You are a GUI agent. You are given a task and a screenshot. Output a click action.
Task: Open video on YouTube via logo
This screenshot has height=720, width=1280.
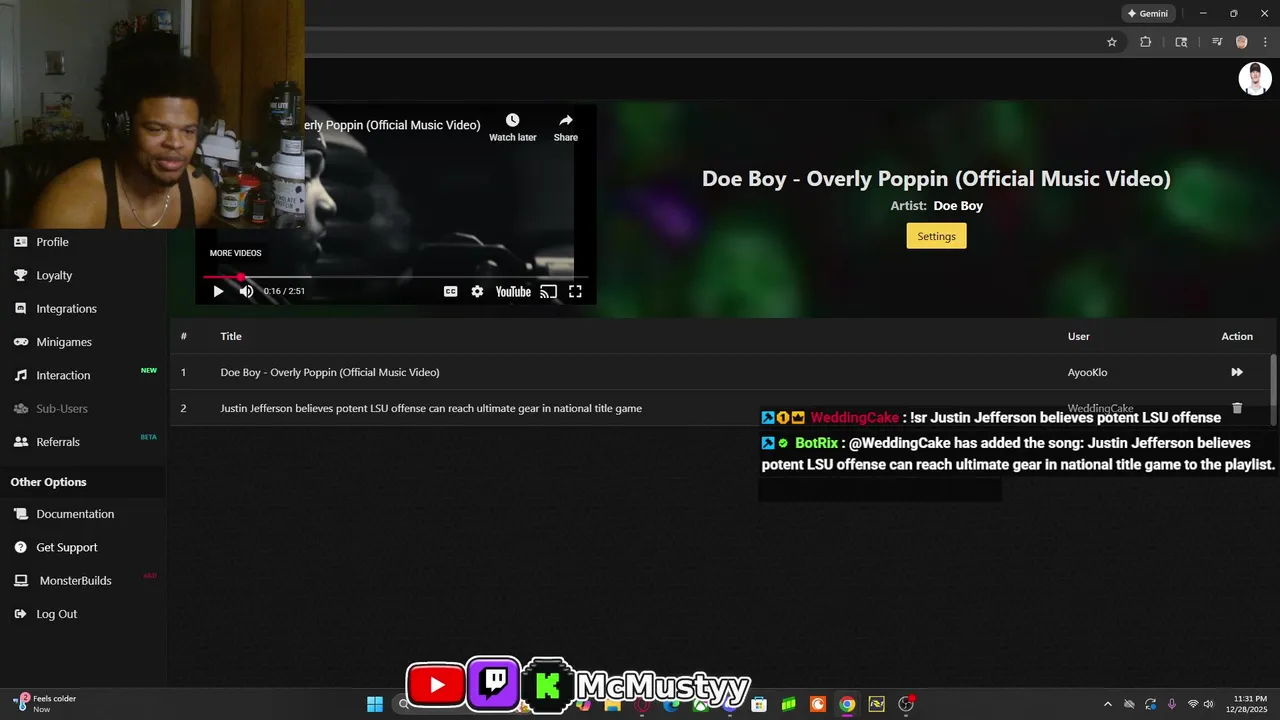(513, 291)
